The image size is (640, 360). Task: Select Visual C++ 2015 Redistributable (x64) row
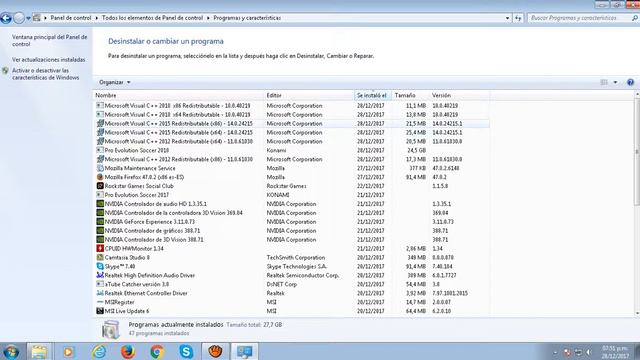point(292,132)
